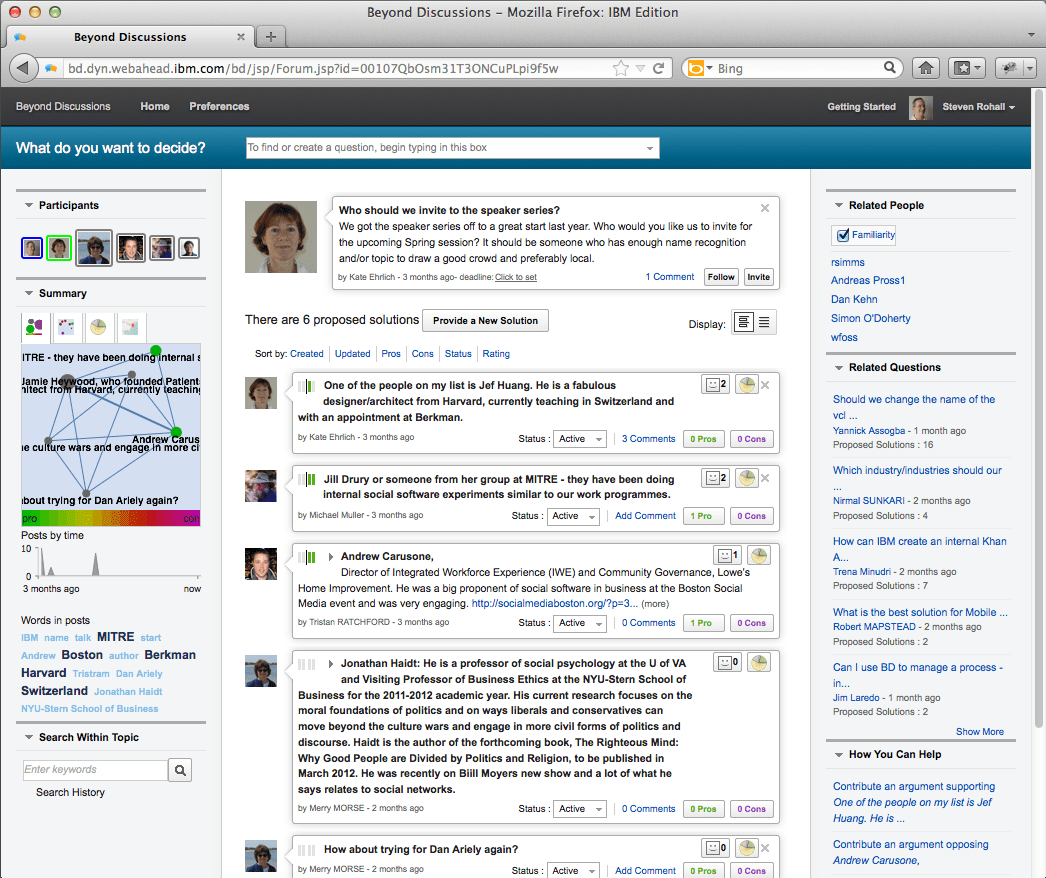
Task: Open the browser home page icon
Action: (925, 68)
